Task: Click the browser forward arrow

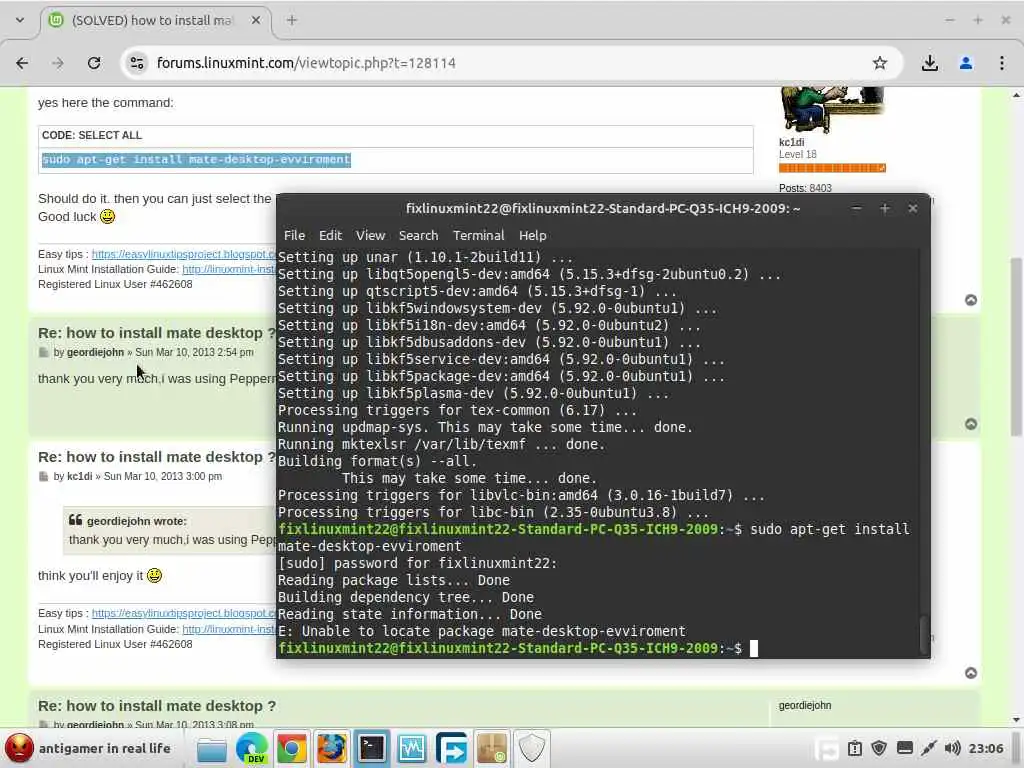Action: tap(58, 63)
